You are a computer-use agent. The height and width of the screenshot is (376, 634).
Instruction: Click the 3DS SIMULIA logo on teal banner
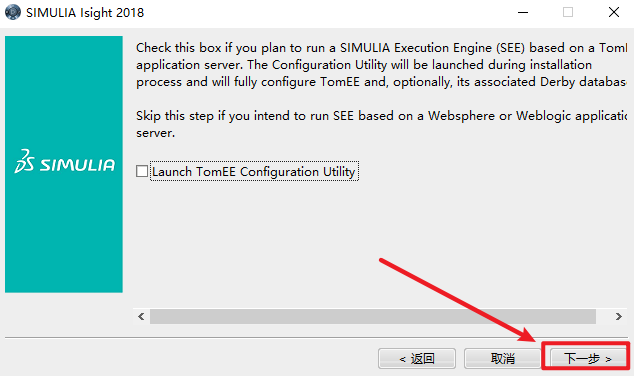pos(65,162)
